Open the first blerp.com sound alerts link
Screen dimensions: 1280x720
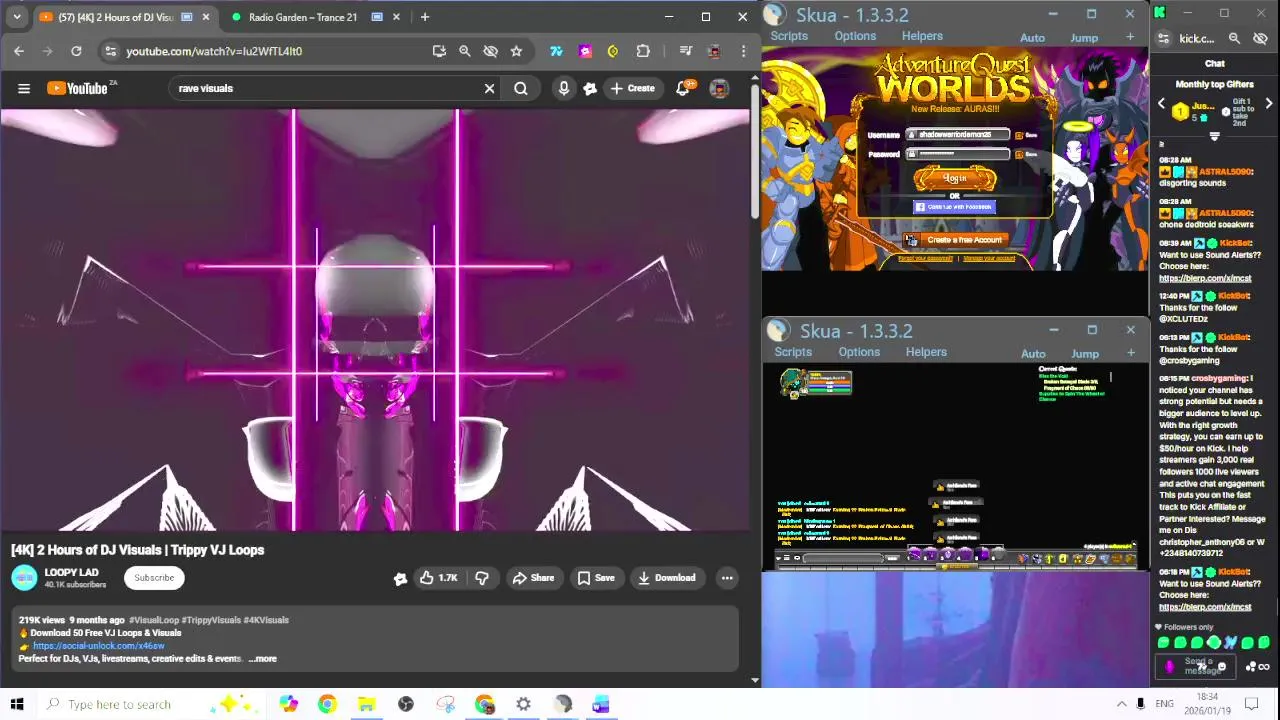1205,279
